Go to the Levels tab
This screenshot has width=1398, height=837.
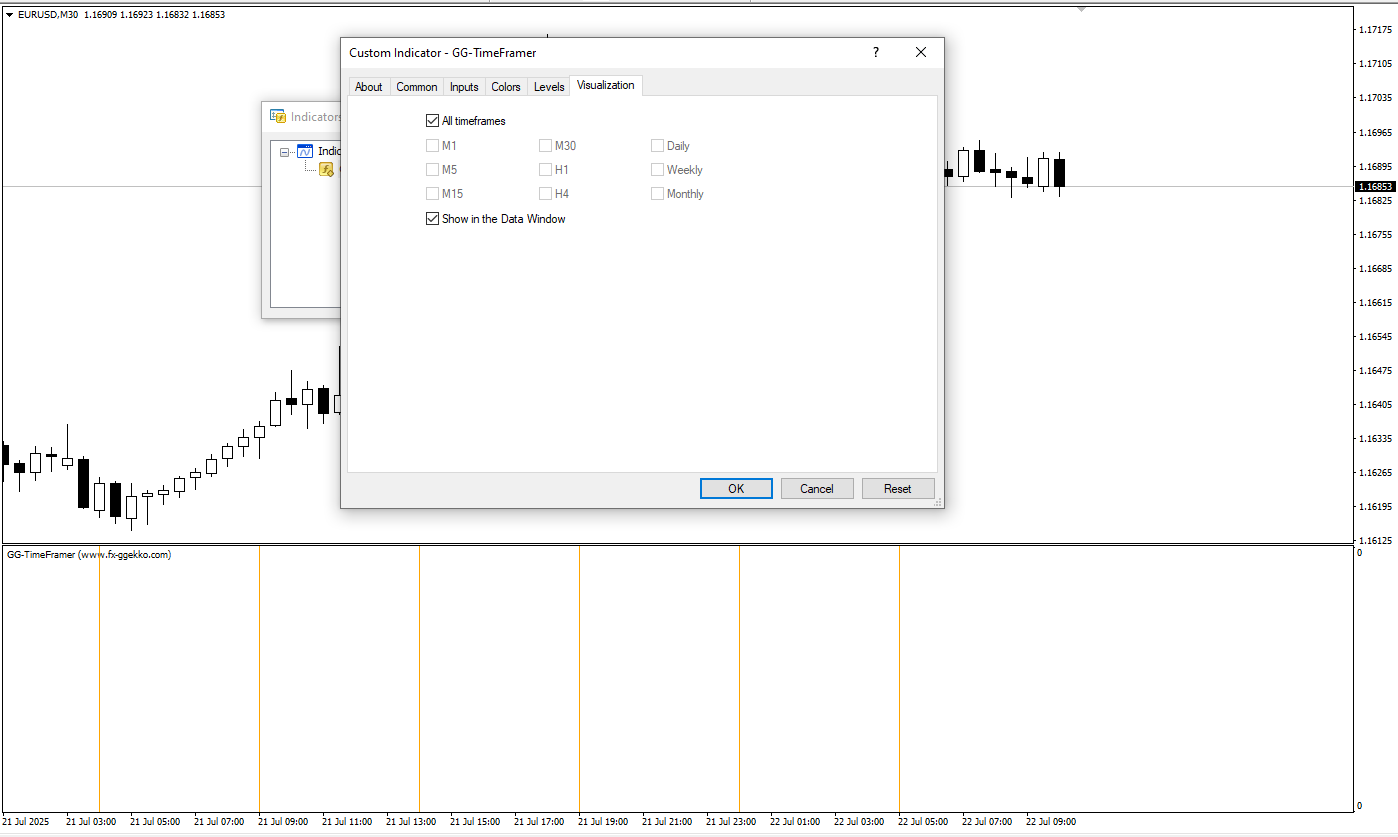pyautogui.click(x=549, y=87)
